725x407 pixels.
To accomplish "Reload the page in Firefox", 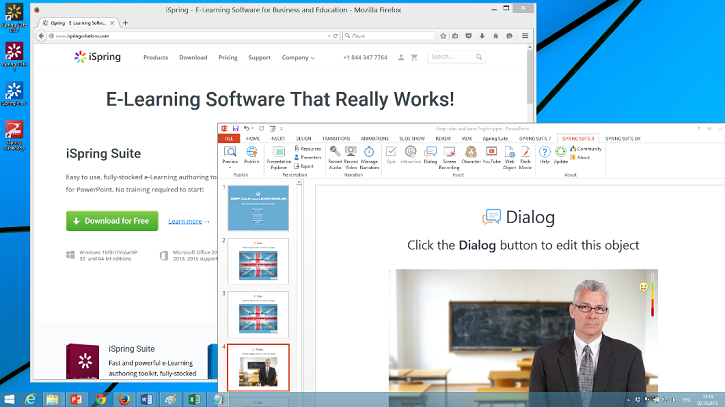I will [x=336, y=36].
